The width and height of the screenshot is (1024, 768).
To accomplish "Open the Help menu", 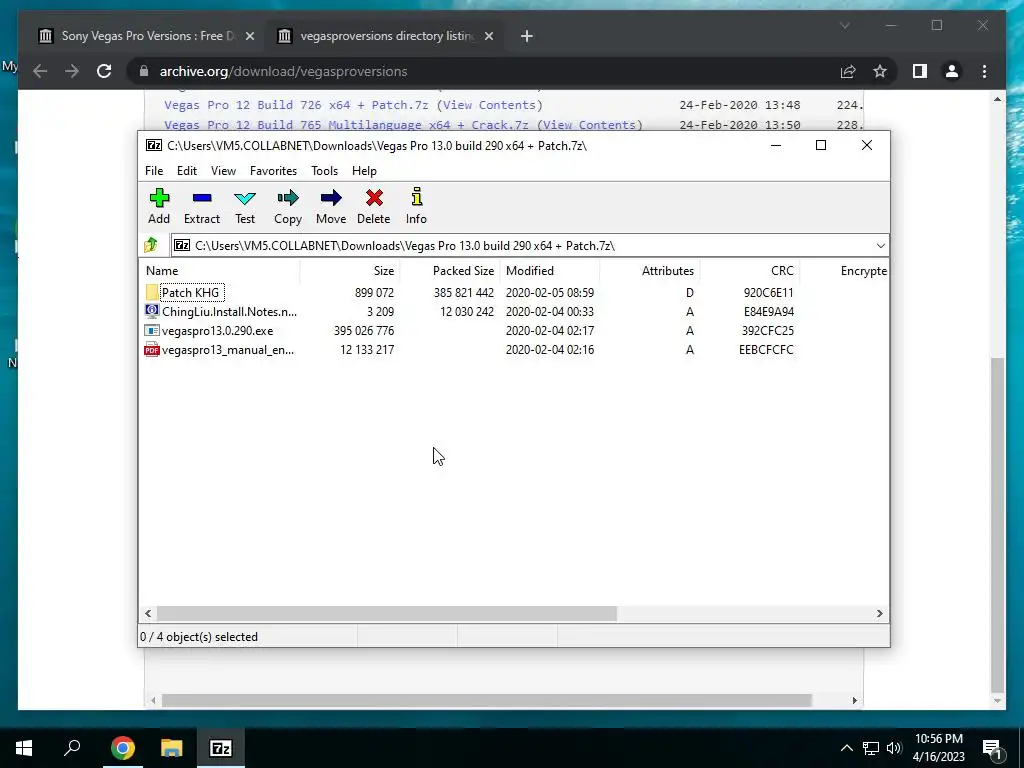I will tap(364, 170).
